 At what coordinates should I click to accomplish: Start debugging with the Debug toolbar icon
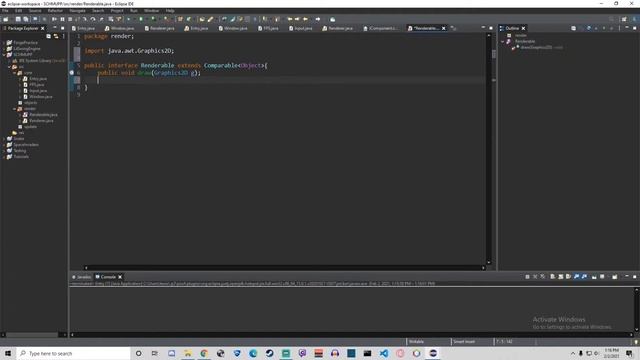[129, 19]
